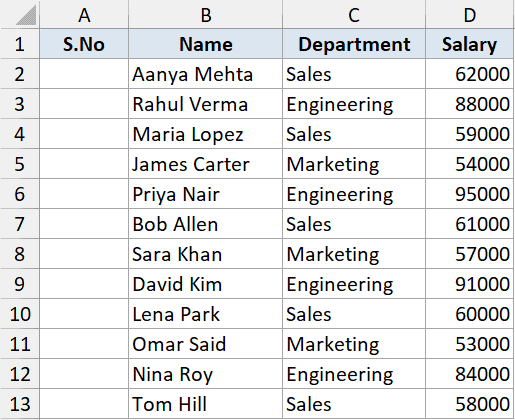Select the empty S.No cell beside Aanya Mehta
The image size is (515, 420).
(84, 74)
